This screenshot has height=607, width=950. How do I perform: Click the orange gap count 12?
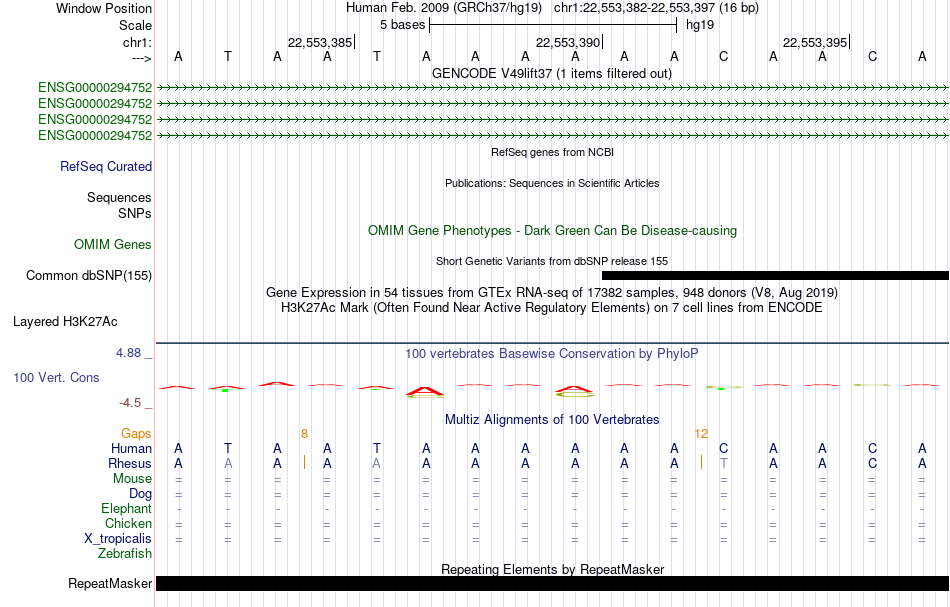[701, 434]
